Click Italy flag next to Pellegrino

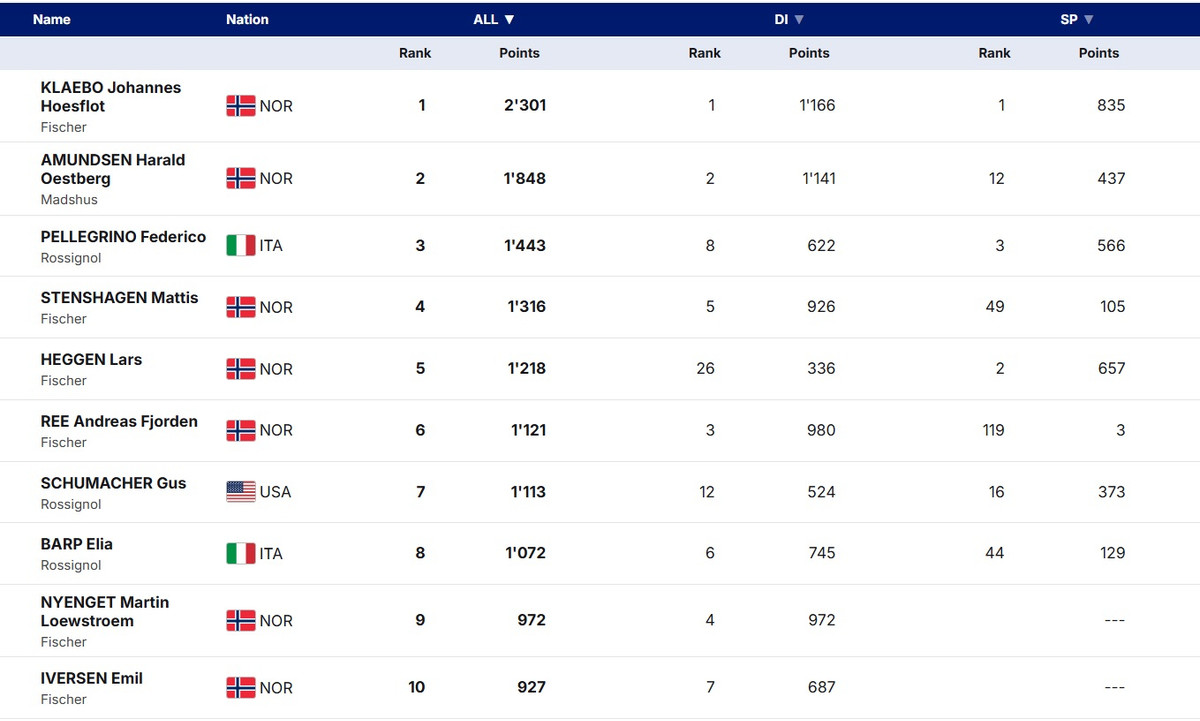241,245
